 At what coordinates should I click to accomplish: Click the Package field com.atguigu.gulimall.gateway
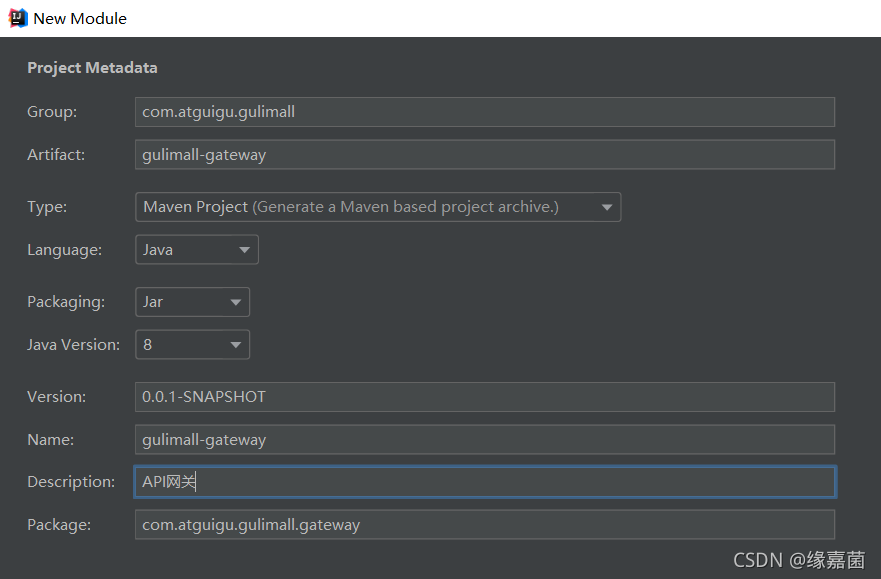(485, 525)
